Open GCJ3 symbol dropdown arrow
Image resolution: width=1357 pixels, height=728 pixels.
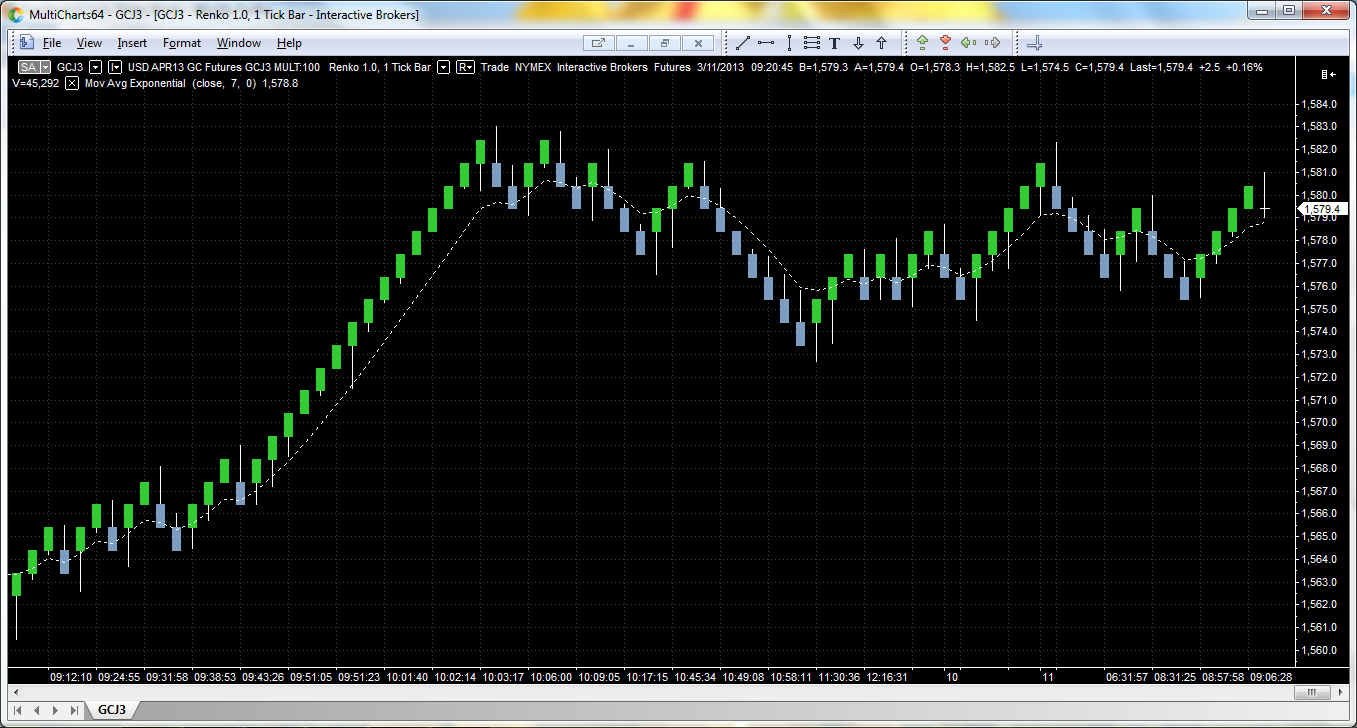tap(96, 67)
